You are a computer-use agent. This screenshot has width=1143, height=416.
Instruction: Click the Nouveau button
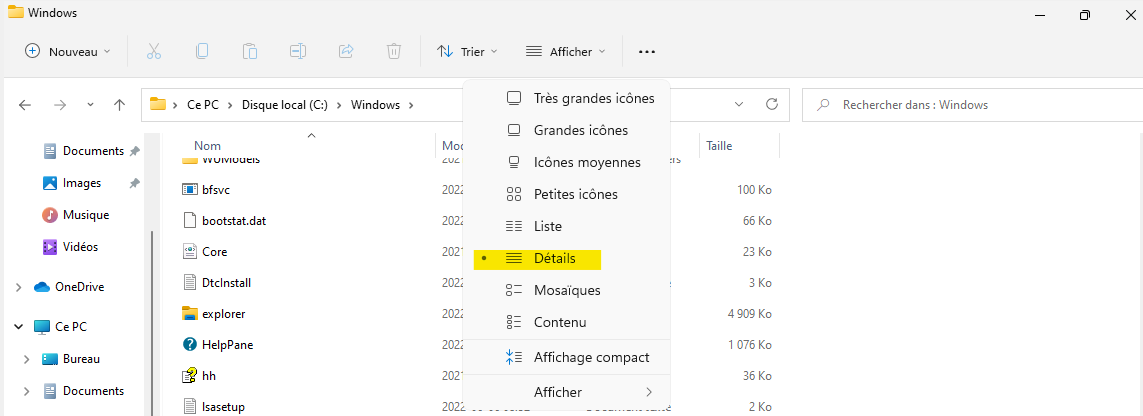[x=68, y=51]
